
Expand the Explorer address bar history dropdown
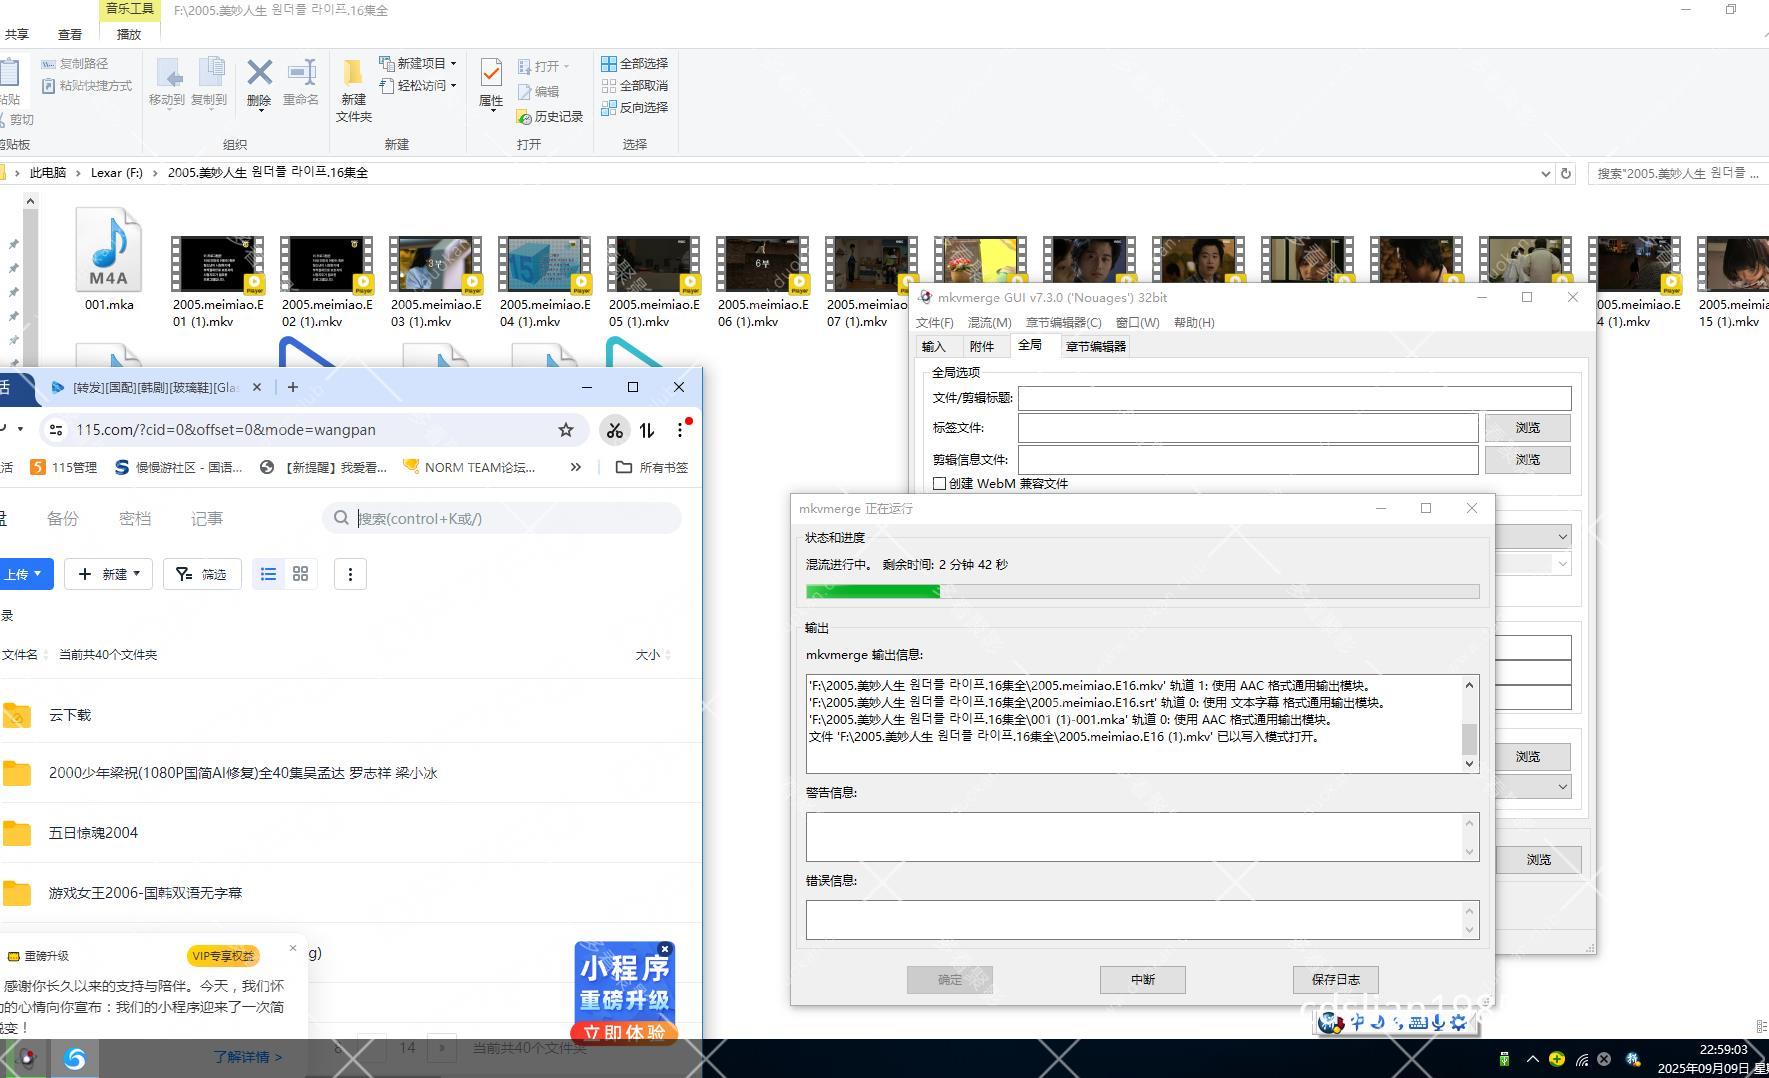[x=1545, y=173]
